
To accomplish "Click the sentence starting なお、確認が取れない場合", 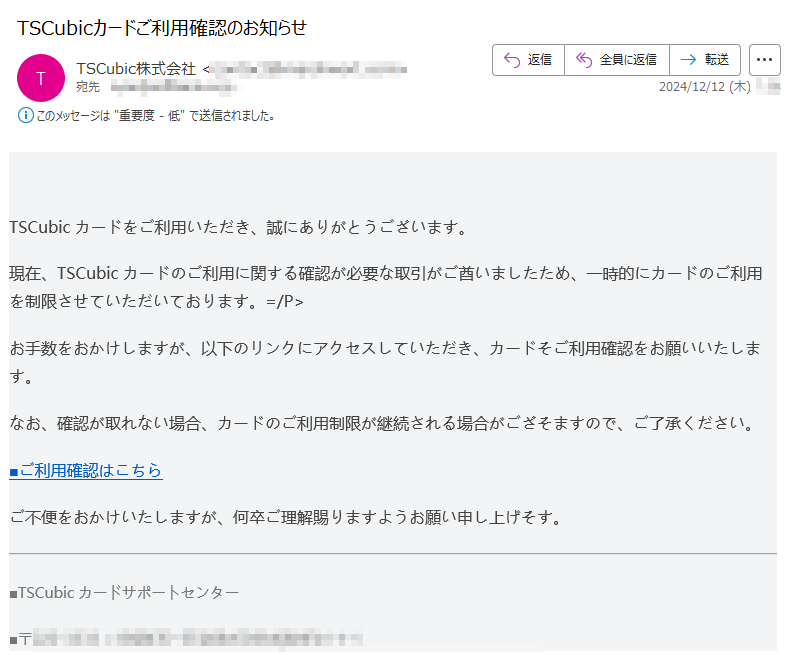I will pyautogui.click(x=382, y=424).
